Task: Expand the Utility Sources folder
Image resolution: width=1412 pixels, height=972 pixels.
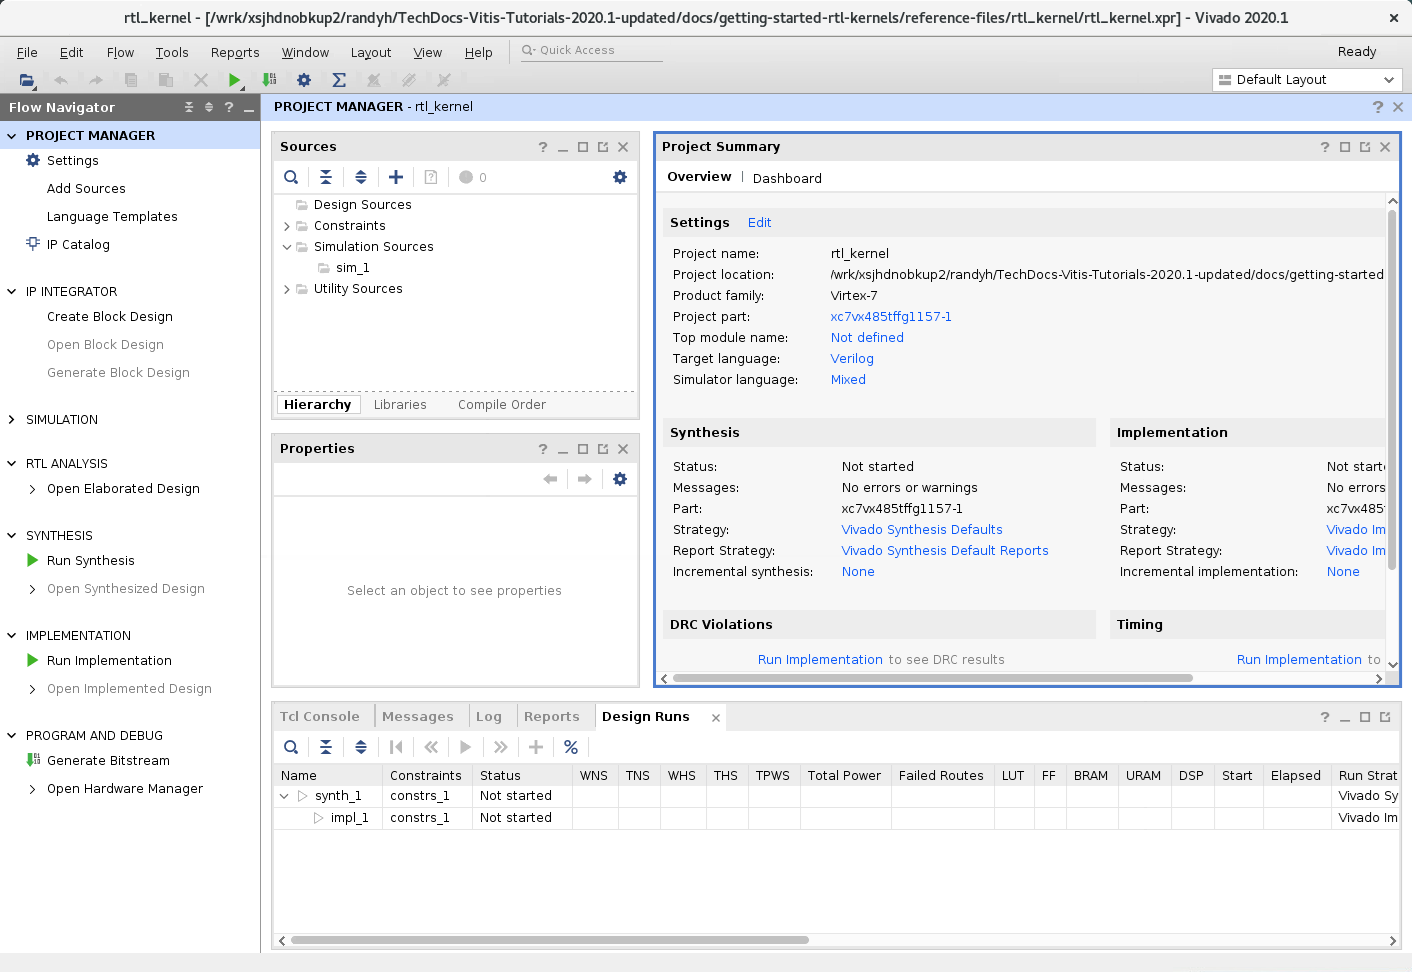Action: pyautogui.click(x=287, y=289)
